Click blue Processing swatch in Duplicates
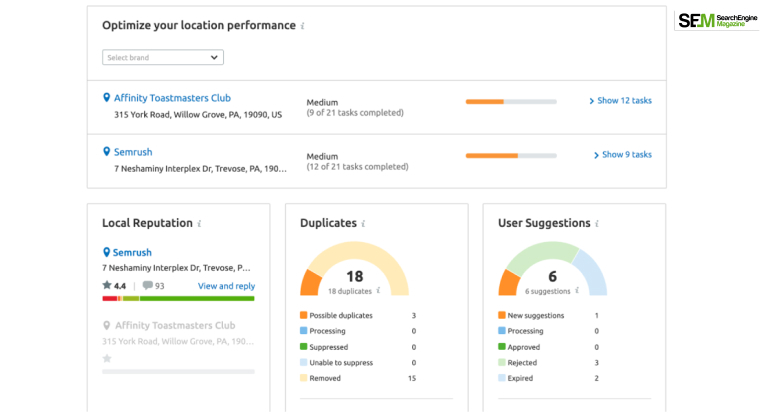This screenshot has width=770, height=414. pyautogui.click(x=303, y=331)
